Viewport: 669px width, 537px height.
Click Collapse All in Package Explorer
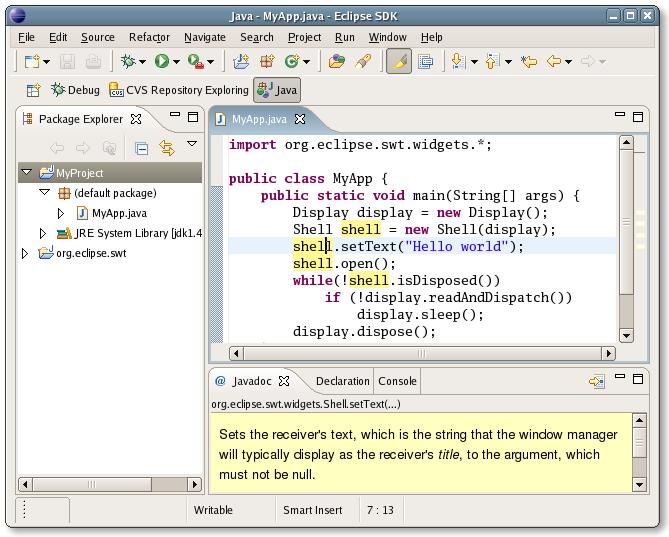(141, 148)
